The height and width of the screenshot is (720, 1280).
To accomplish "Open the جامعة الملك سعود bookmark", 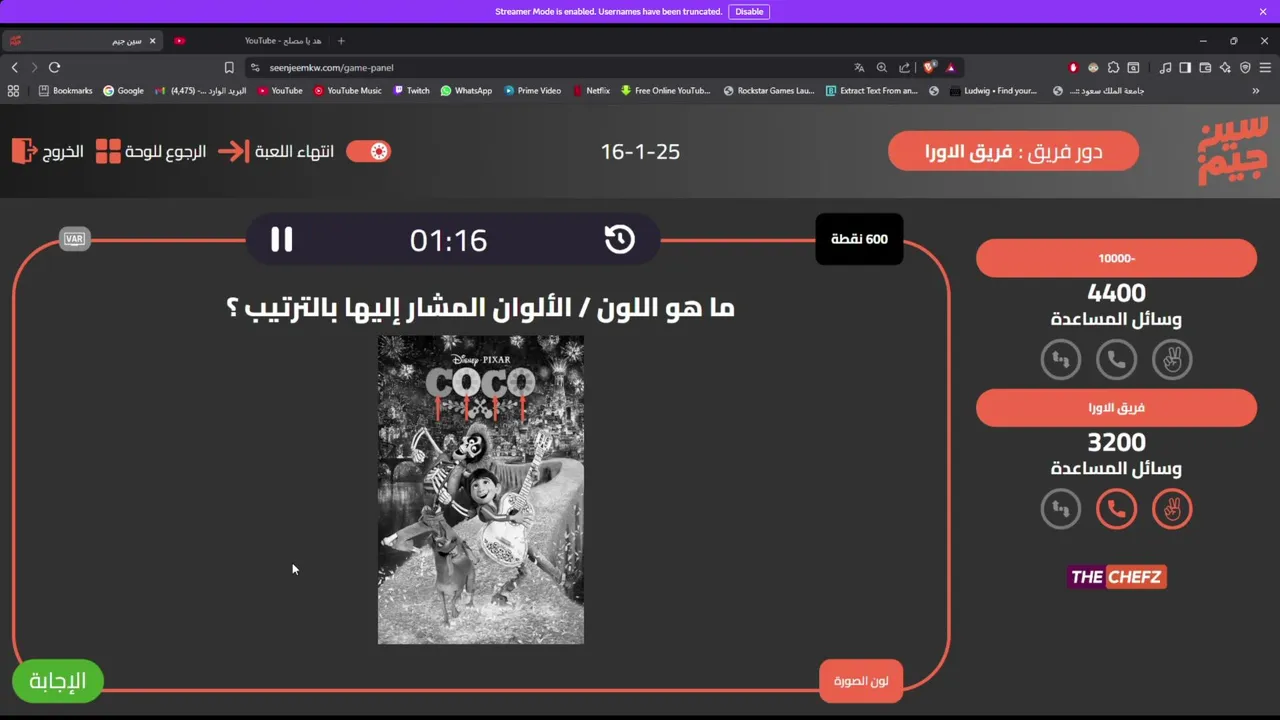I will (x=1098, y=90).
